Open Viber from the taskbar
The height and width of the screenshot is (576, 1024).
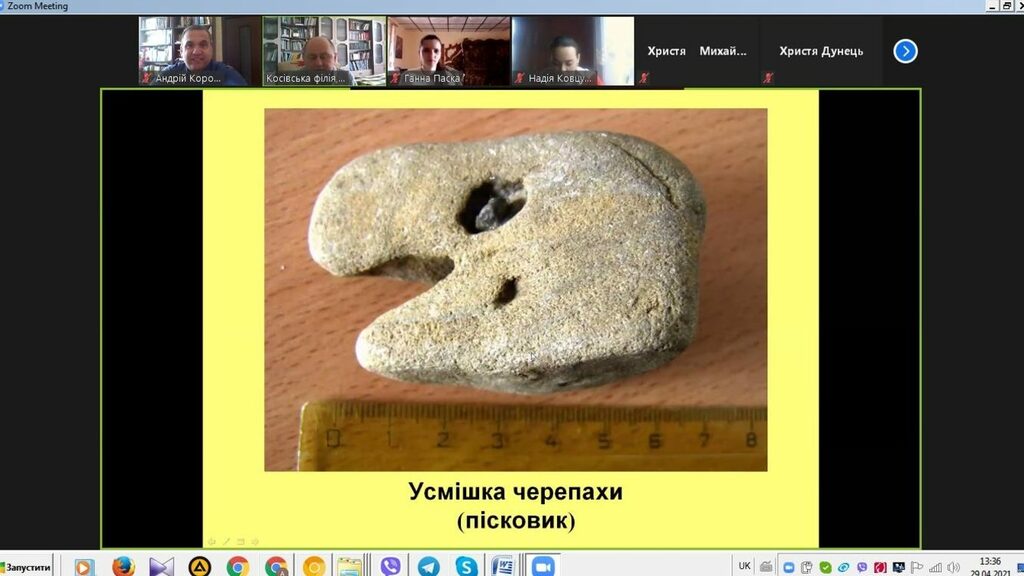[390, 567]
